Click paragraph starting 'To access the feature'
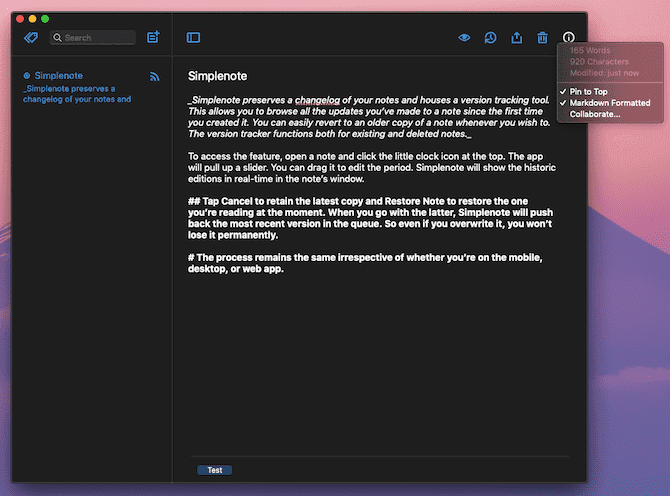 pos(372,167)
